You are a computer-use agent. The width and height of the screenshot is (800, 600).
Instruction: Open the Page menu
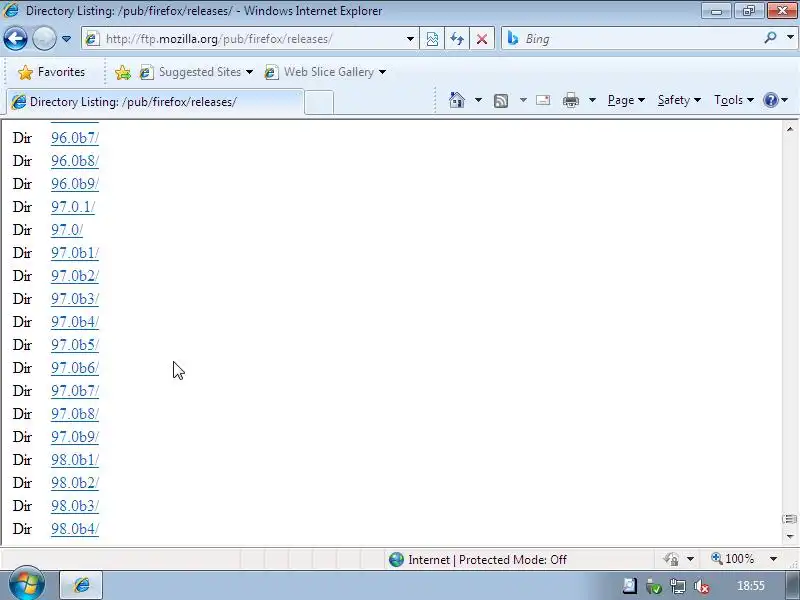coord(626,100)
